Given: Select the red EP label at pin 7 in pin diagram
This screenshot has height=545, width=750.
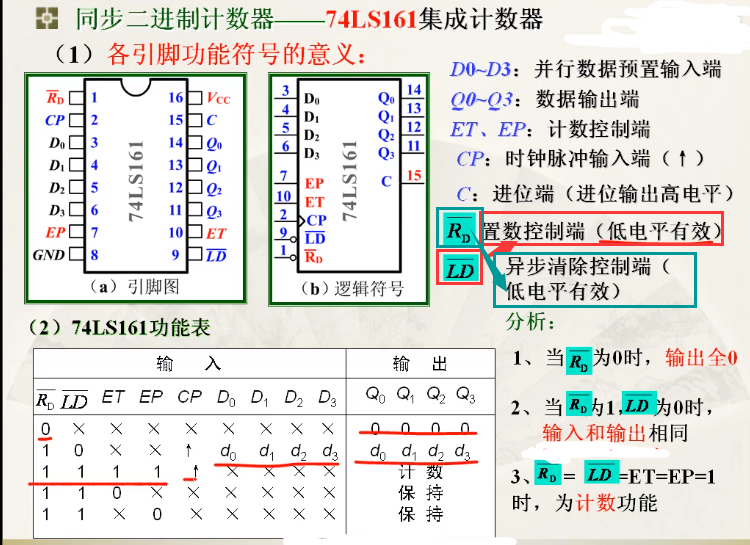Looking at the screenshot, I should pyautogui.click(x=55, y=233).
